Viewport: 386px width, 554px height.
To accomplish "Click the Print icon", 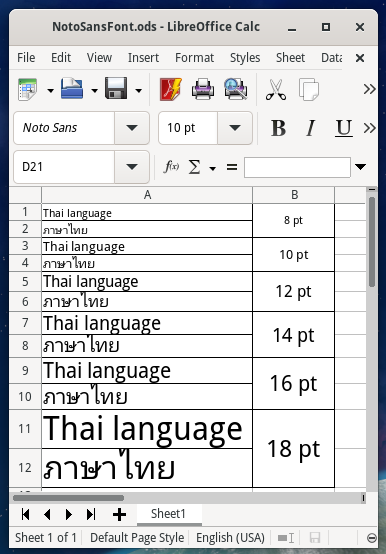I will pos(203,89).
